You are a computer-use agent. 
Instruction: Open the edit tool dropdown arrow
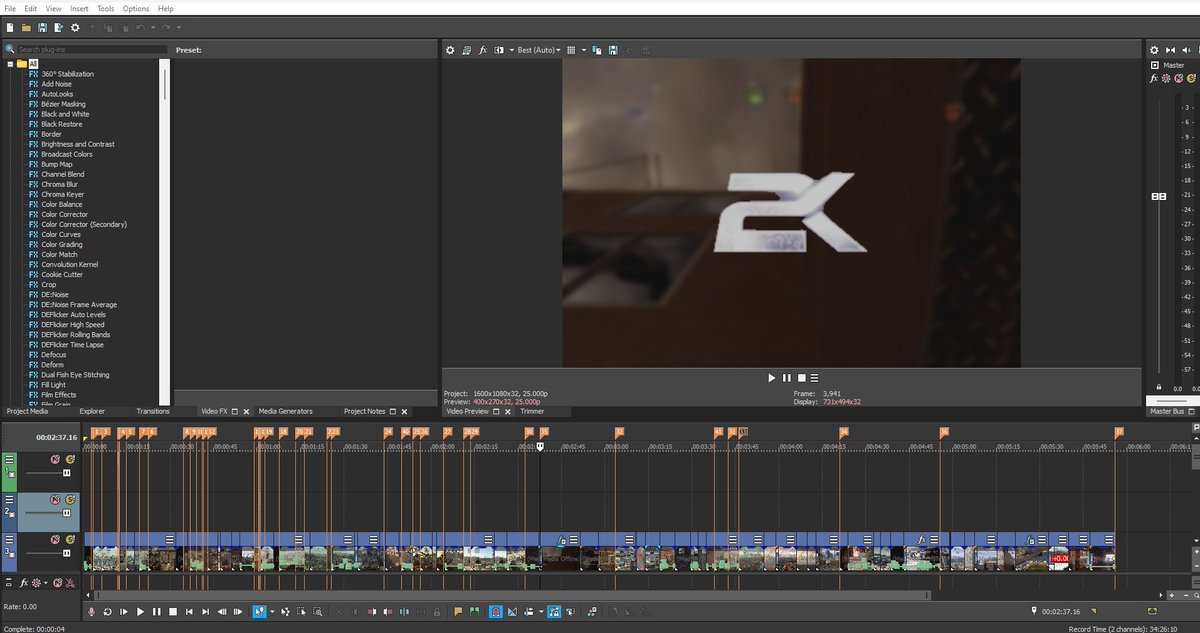pyautogui.click(x=272, y=611)
